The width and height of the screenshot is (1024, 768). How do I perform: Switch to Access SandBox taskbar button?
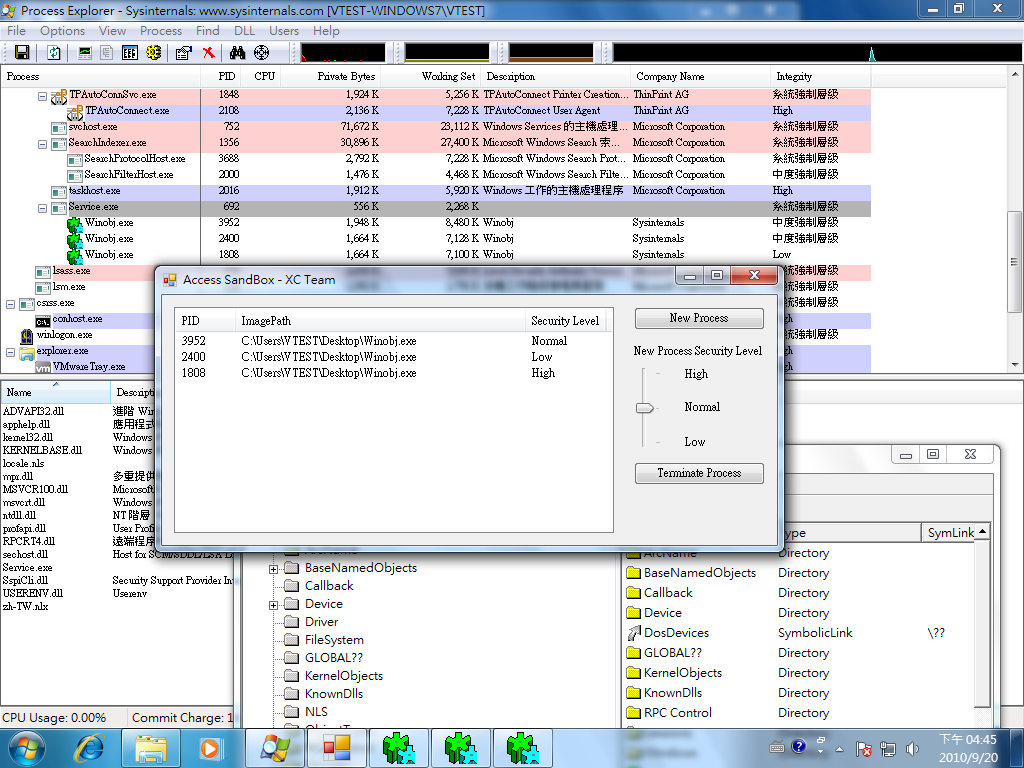point(337,748)
